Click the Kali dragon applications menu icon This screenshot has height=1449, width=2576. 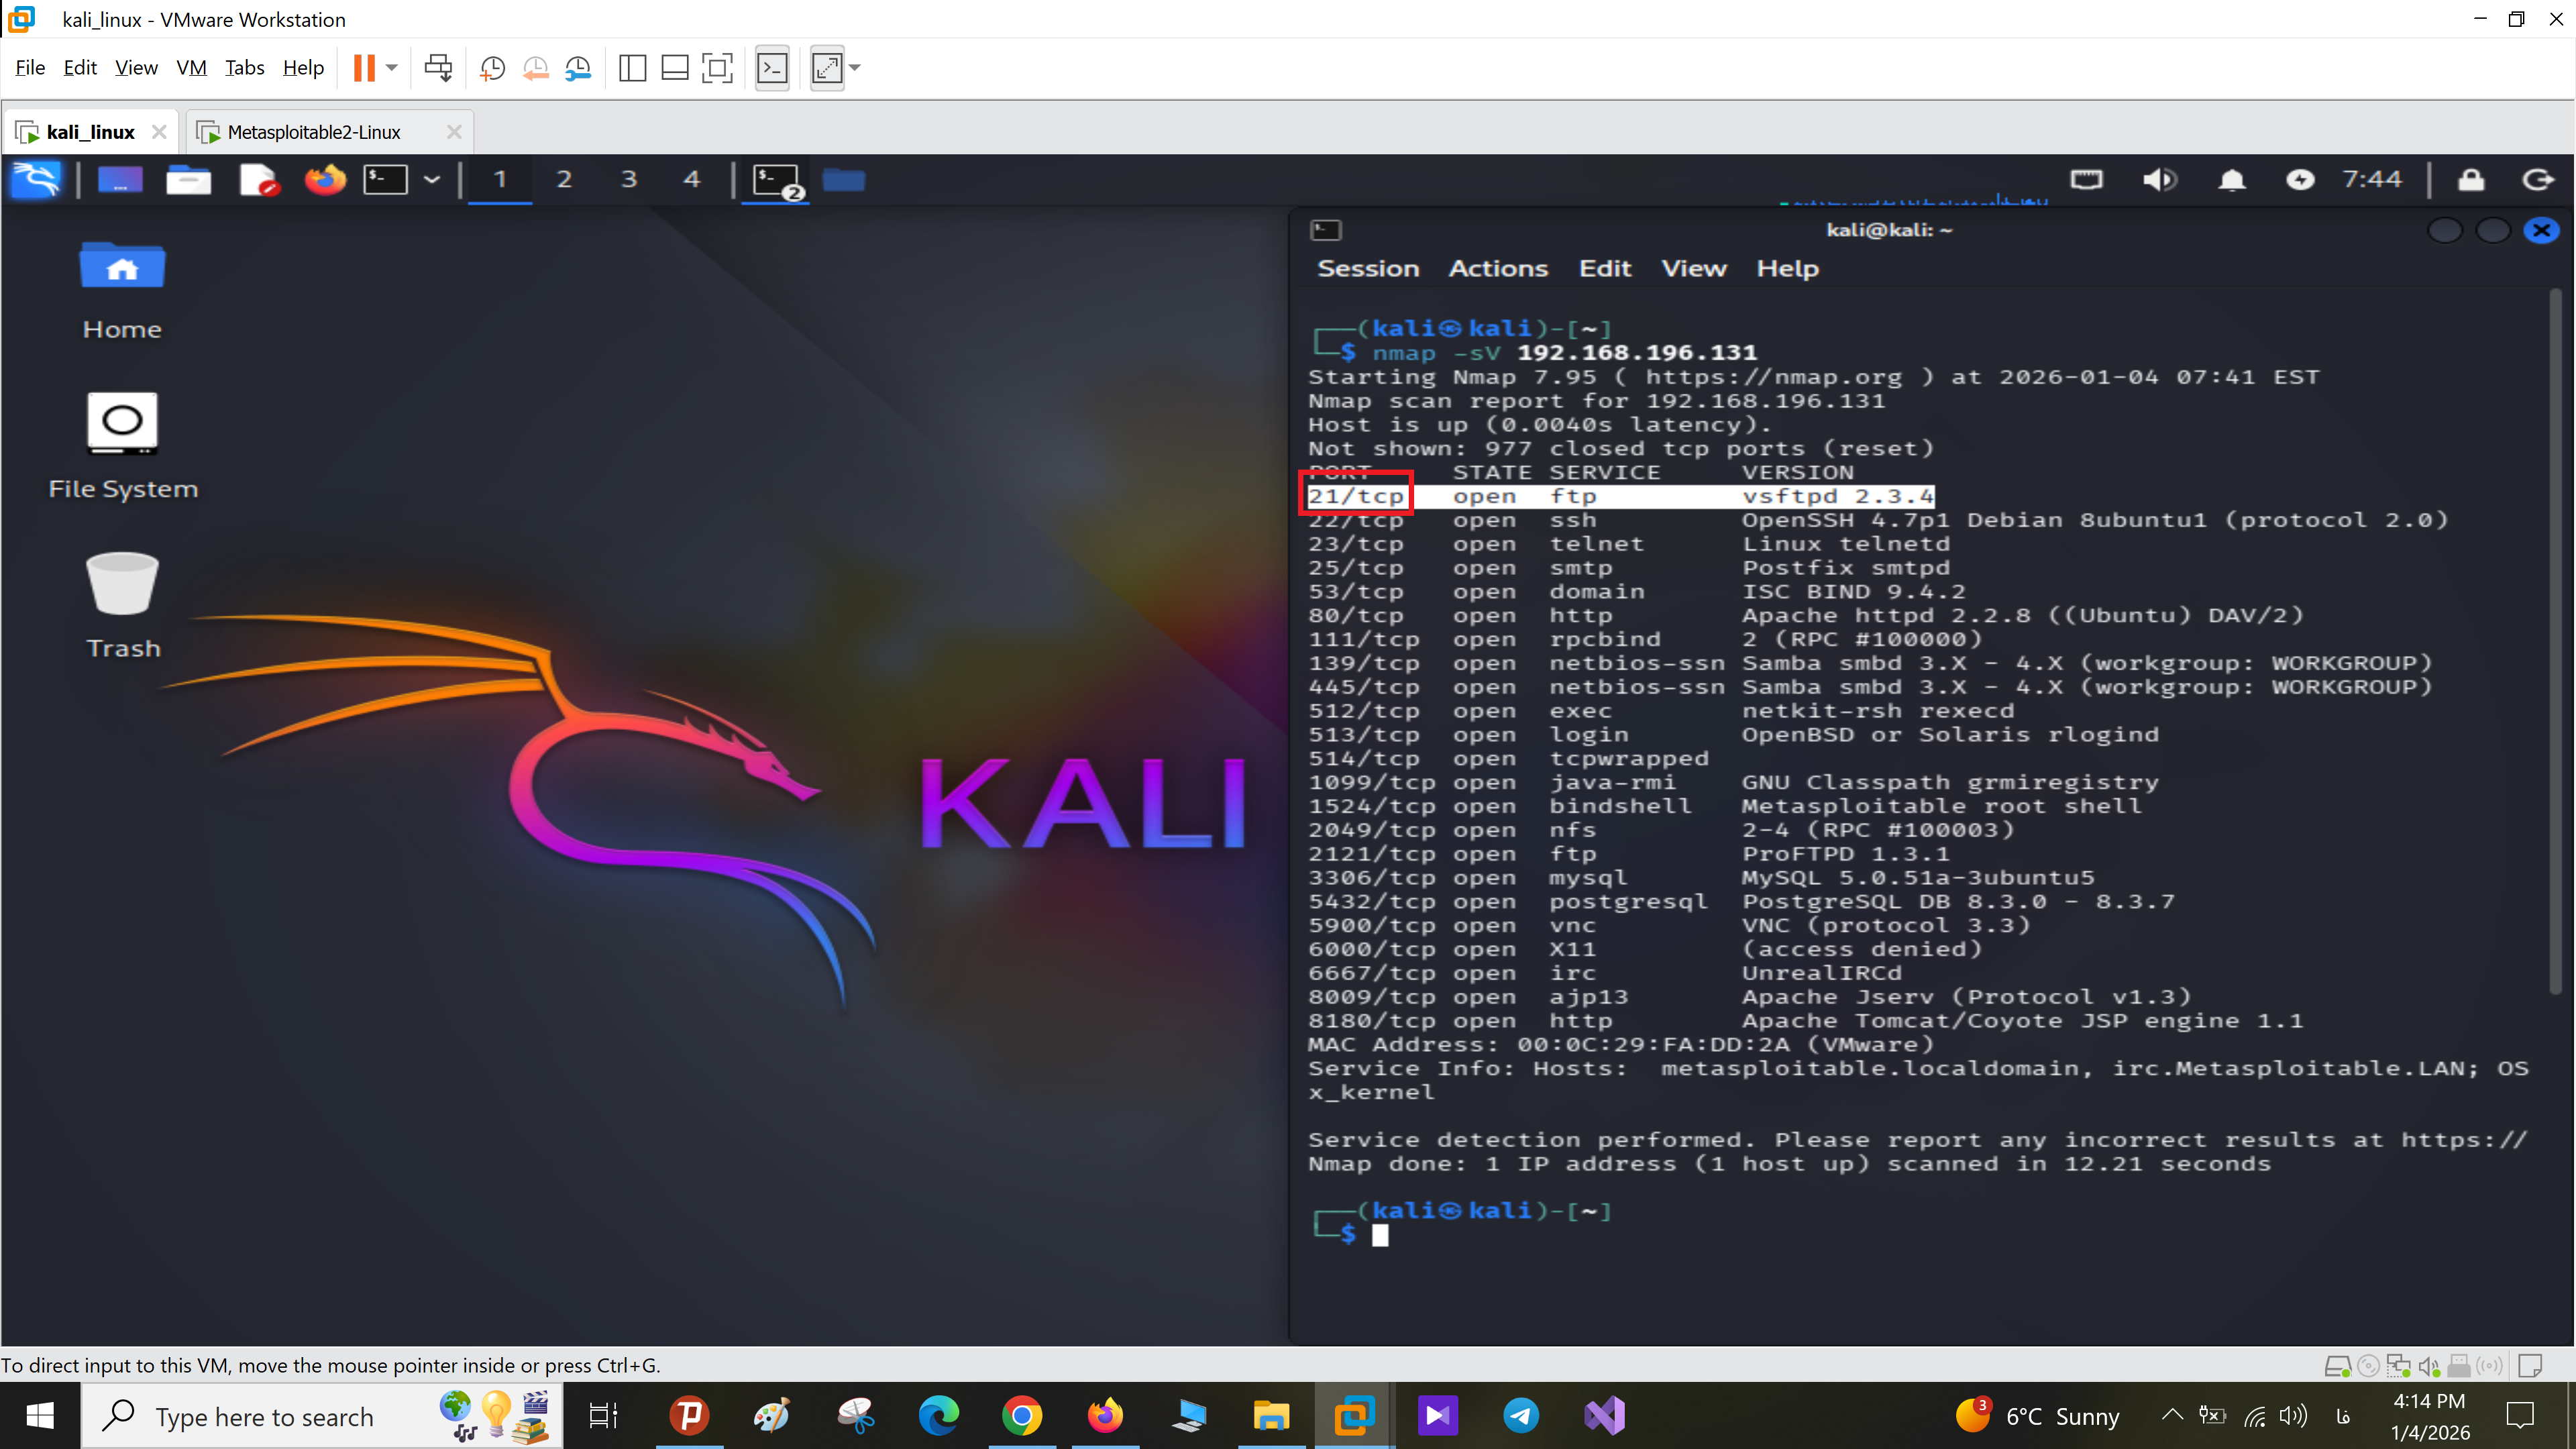36,180
